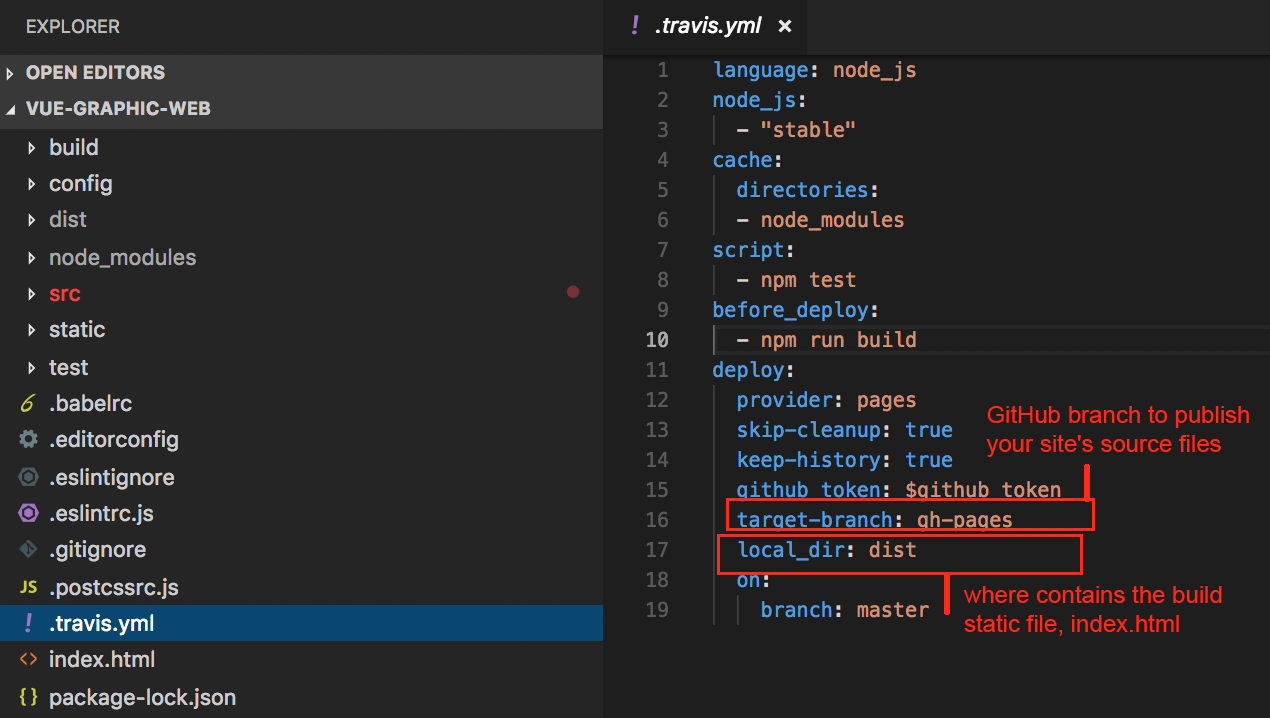This screenshot has height=718, width=1270.
Task: Click the package-lock.json braces icon
Action: (28, 697)
